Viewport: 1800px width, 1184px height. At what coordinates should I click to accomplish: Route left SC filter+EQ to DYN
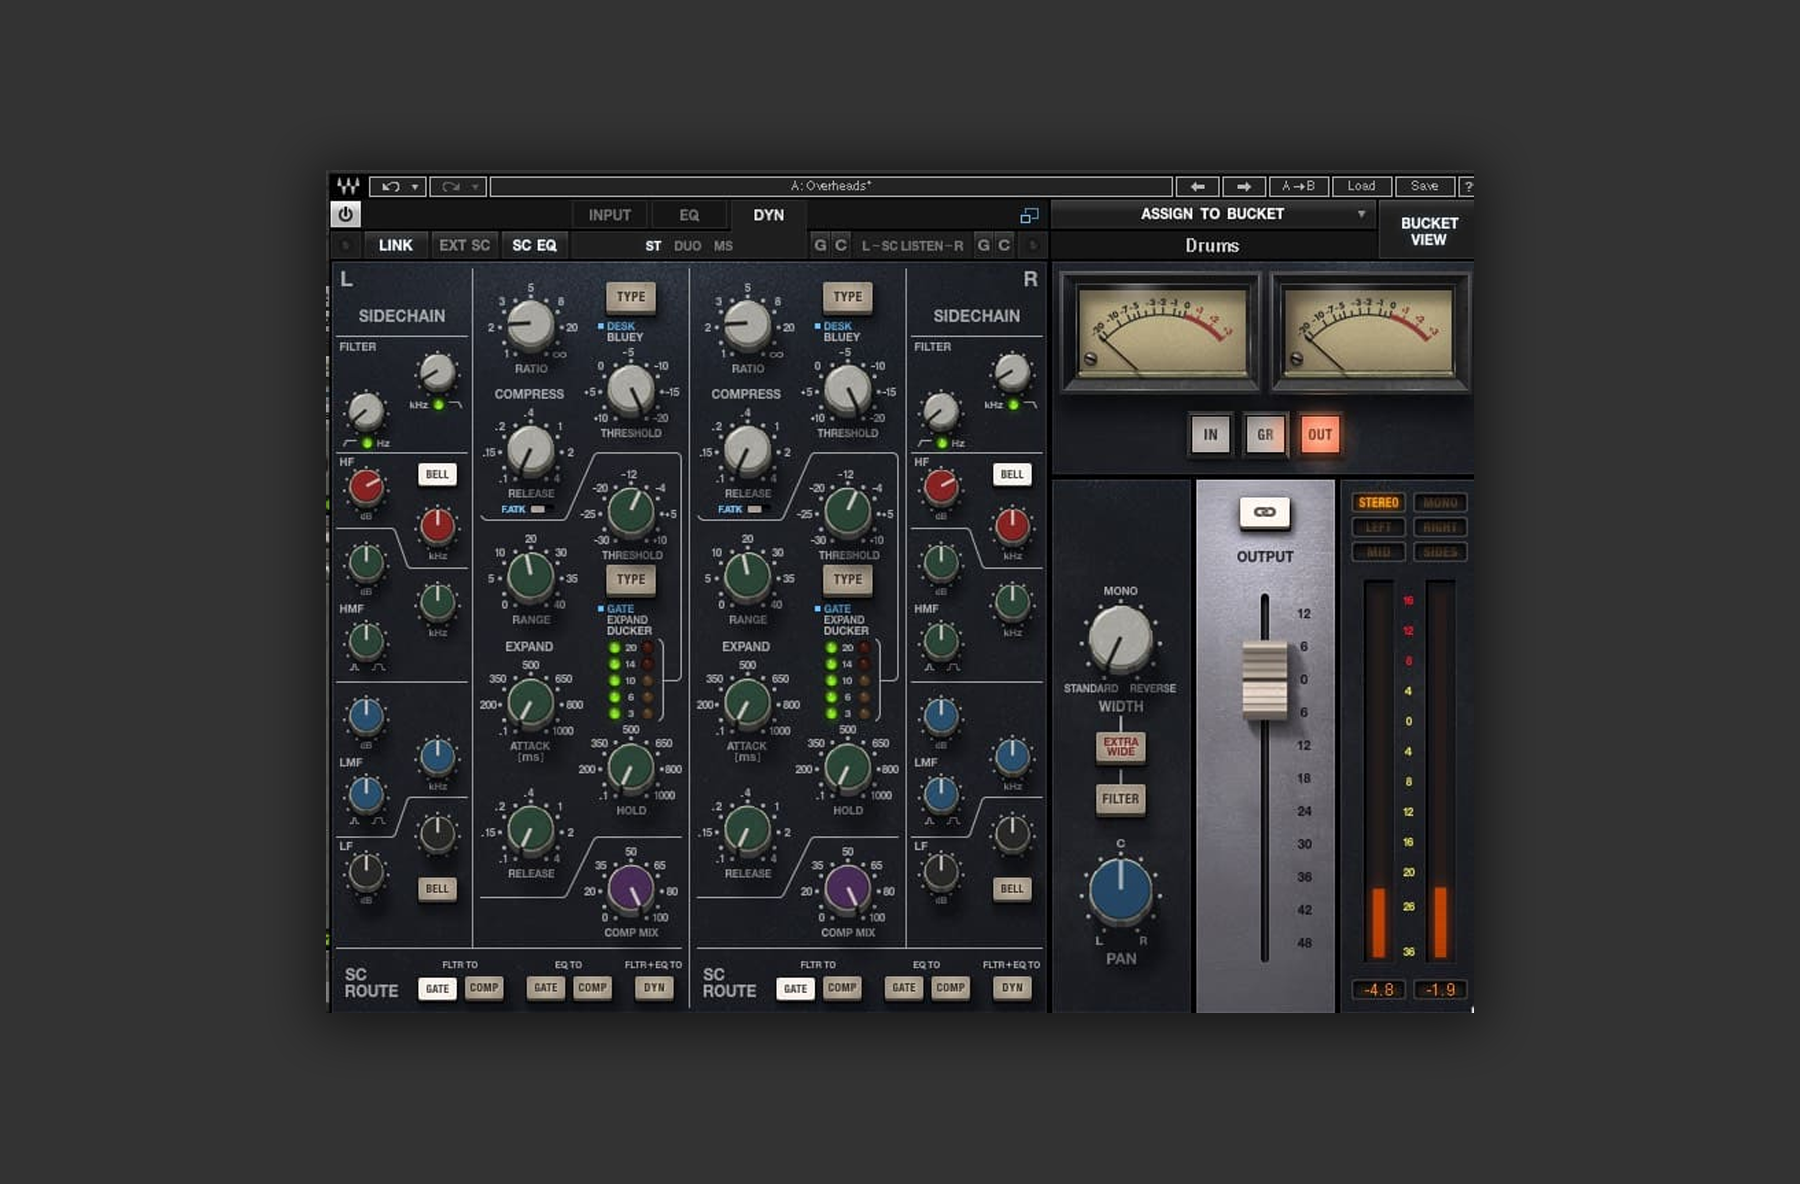click(x=654, y=988)
